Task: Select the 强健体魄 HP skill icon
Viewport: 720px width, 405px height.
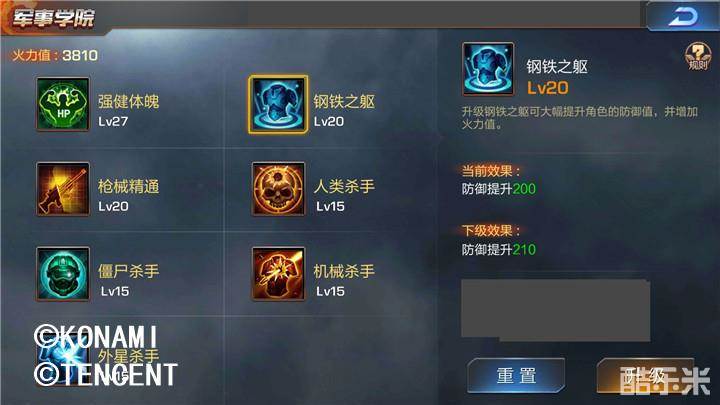Action: 63,104
